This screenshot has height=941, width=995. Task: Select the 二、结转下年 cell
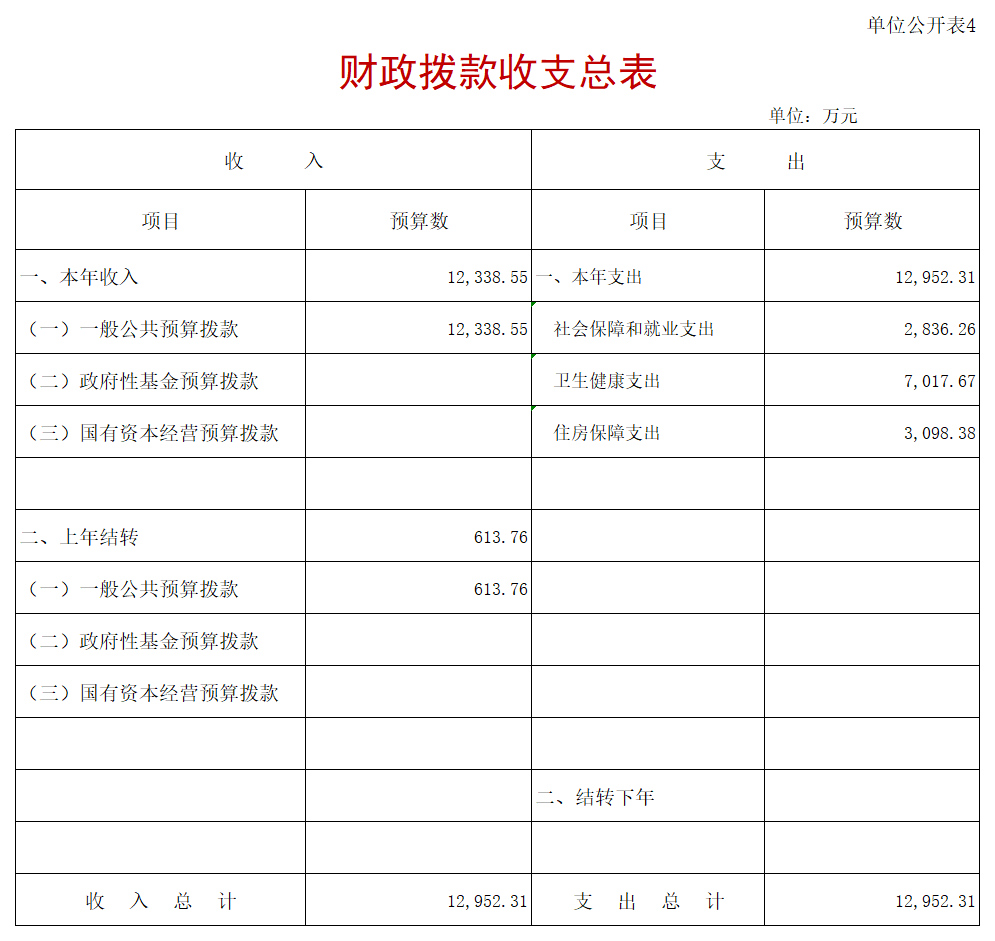pyautogui.click(x=596, y=797)
